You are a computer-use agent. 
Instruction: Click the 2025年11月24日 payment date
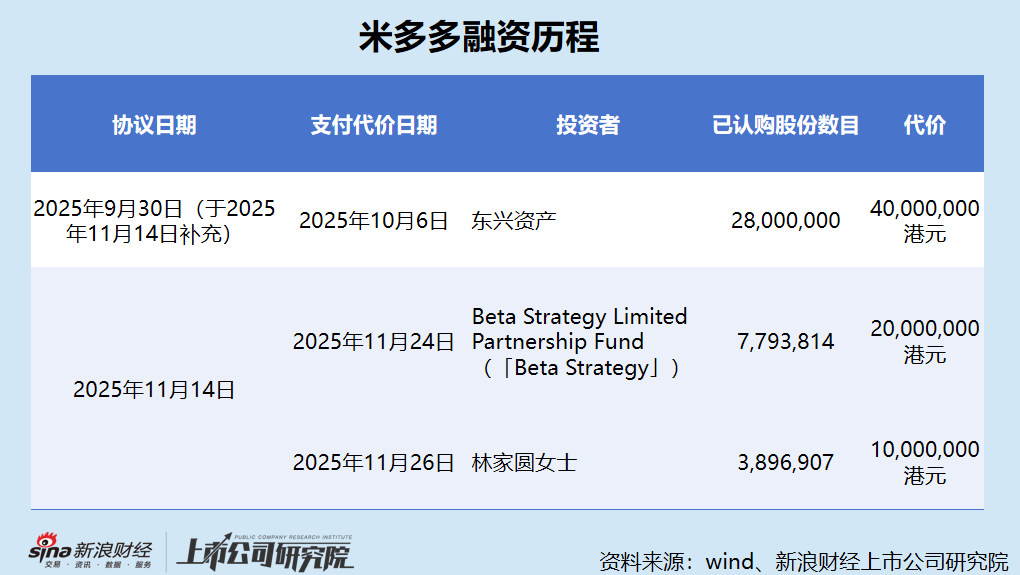click(373, 342)
